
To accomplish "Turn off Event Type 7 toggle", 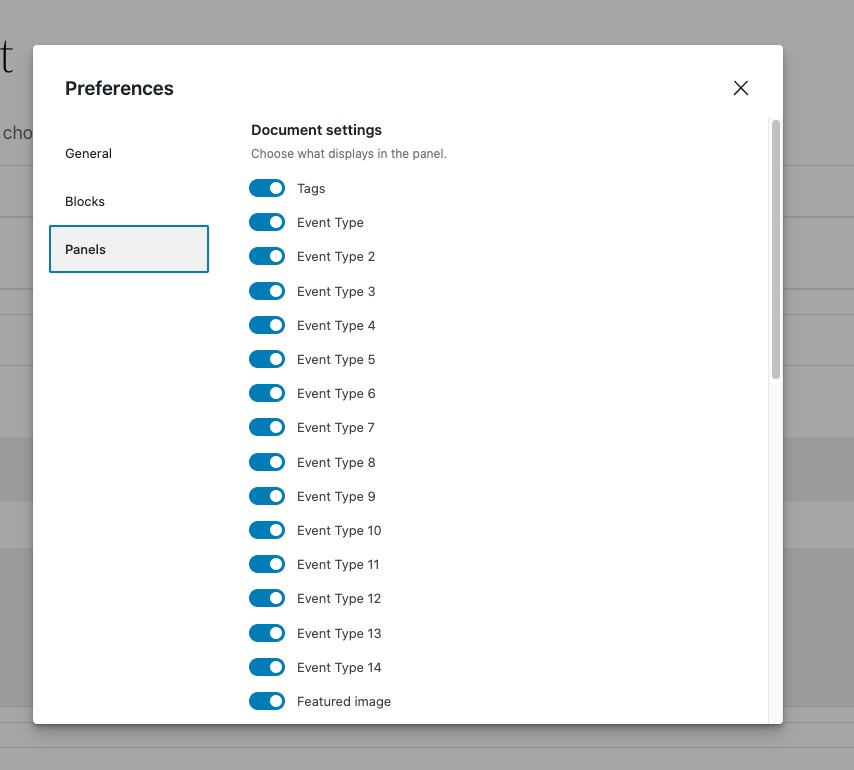I will point(267,427).
